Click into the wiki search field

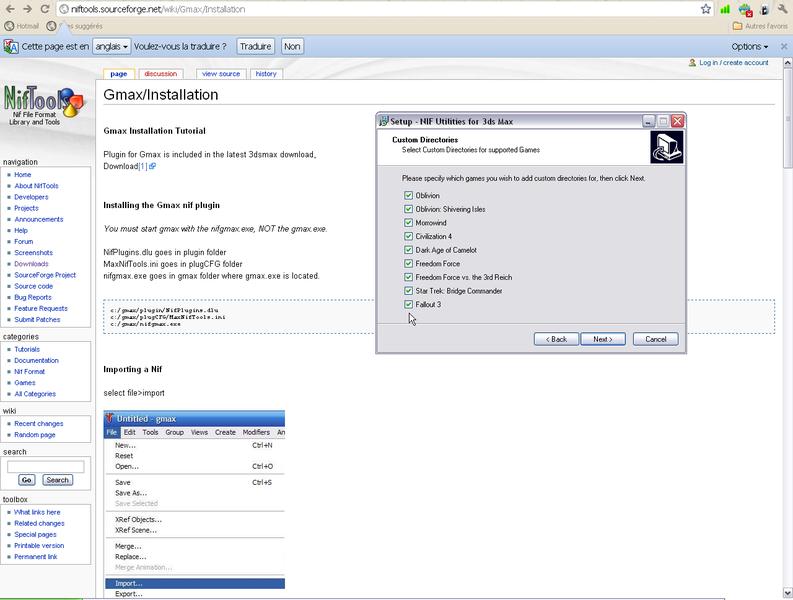tap(46, 467)
